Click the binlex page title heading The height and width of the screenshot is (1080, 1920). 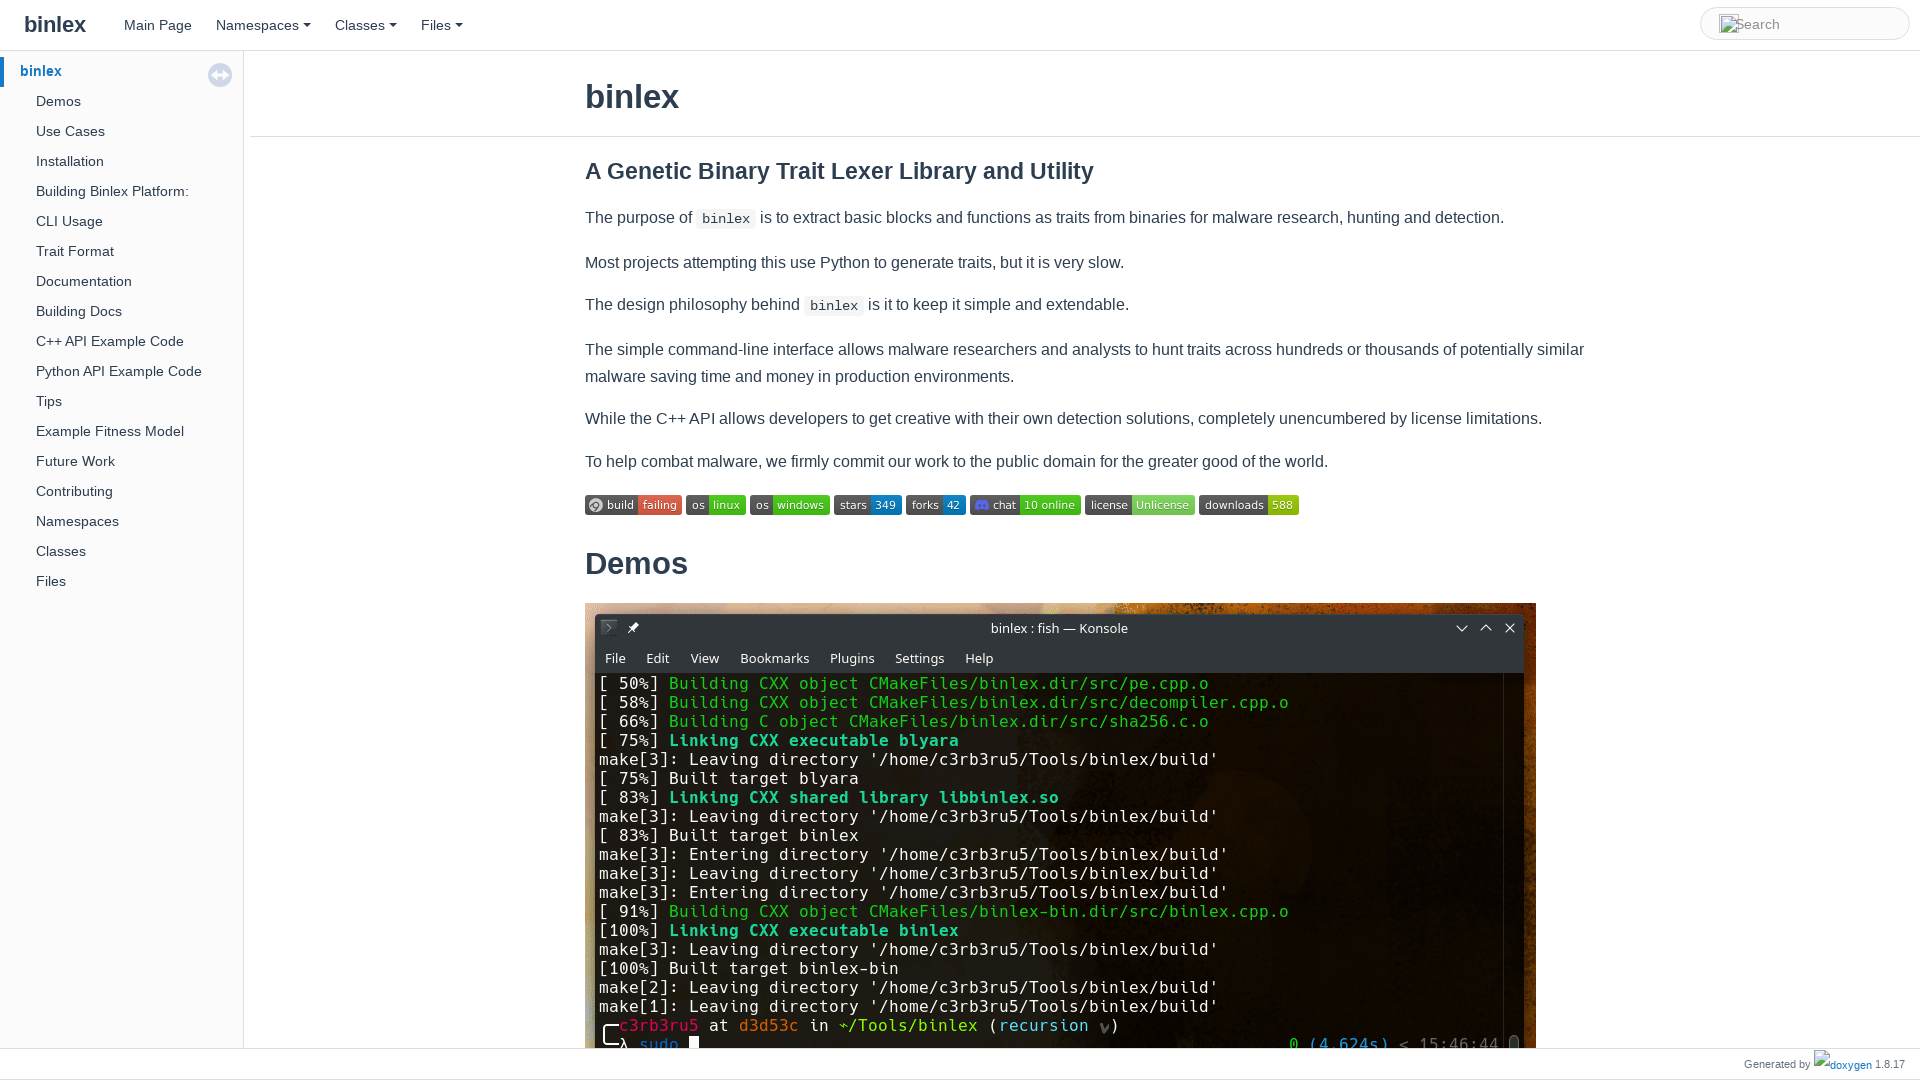[632, 97]
